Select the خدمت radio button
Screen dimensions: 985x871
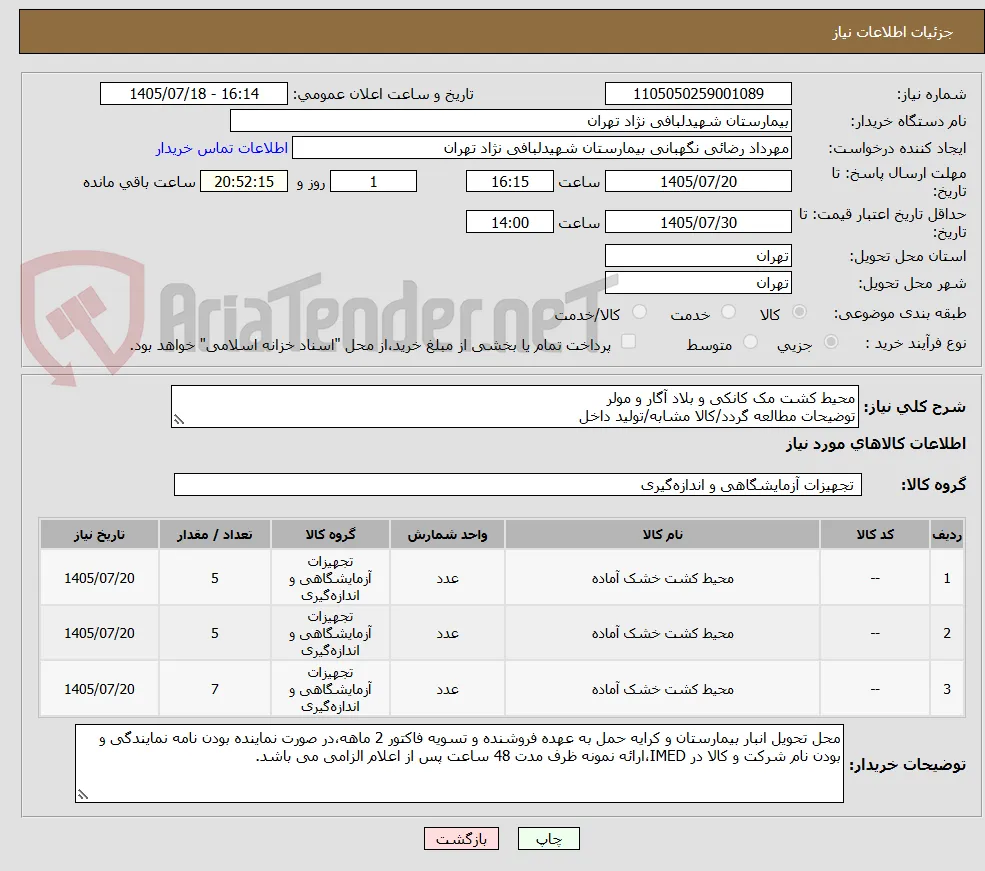728,312
